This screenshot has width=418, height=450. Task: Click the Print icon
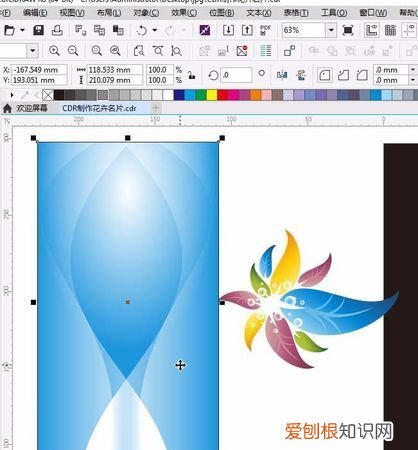point(57,30)
